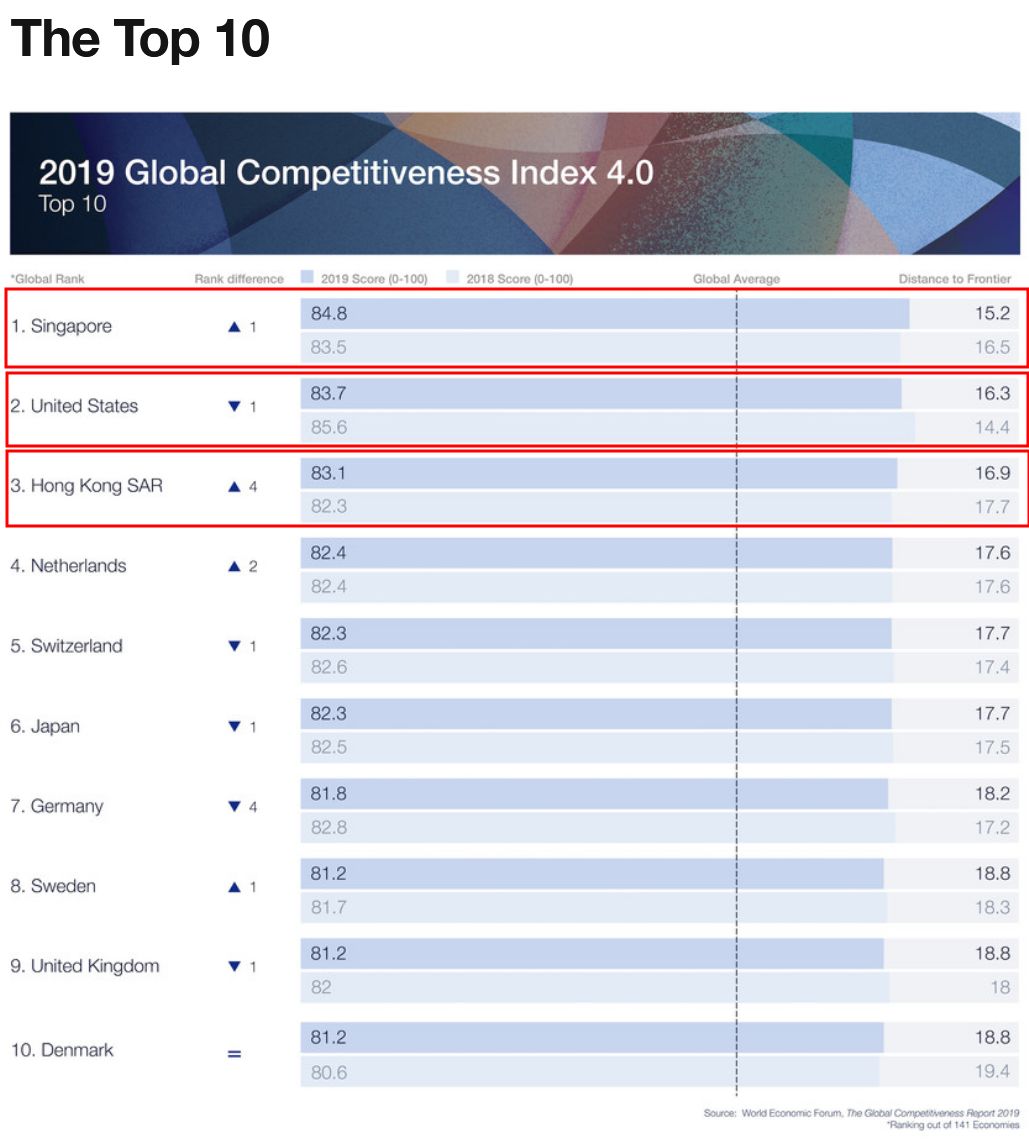The image size is (1029, 1146).
Task: Click the Rank difference column header
Action: coord(239,279)
